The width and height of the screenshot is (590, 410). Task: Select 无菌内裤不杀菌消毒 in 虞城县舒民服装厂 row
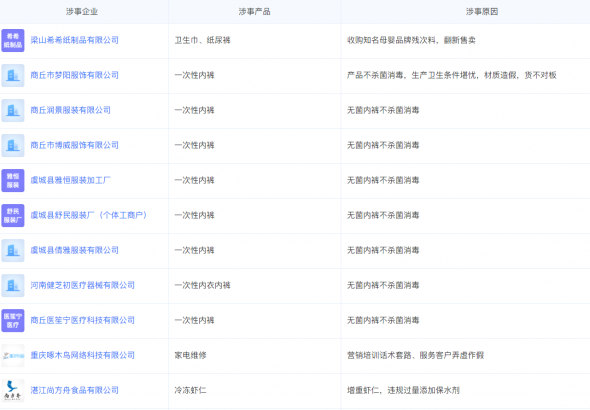pos(383,215)
